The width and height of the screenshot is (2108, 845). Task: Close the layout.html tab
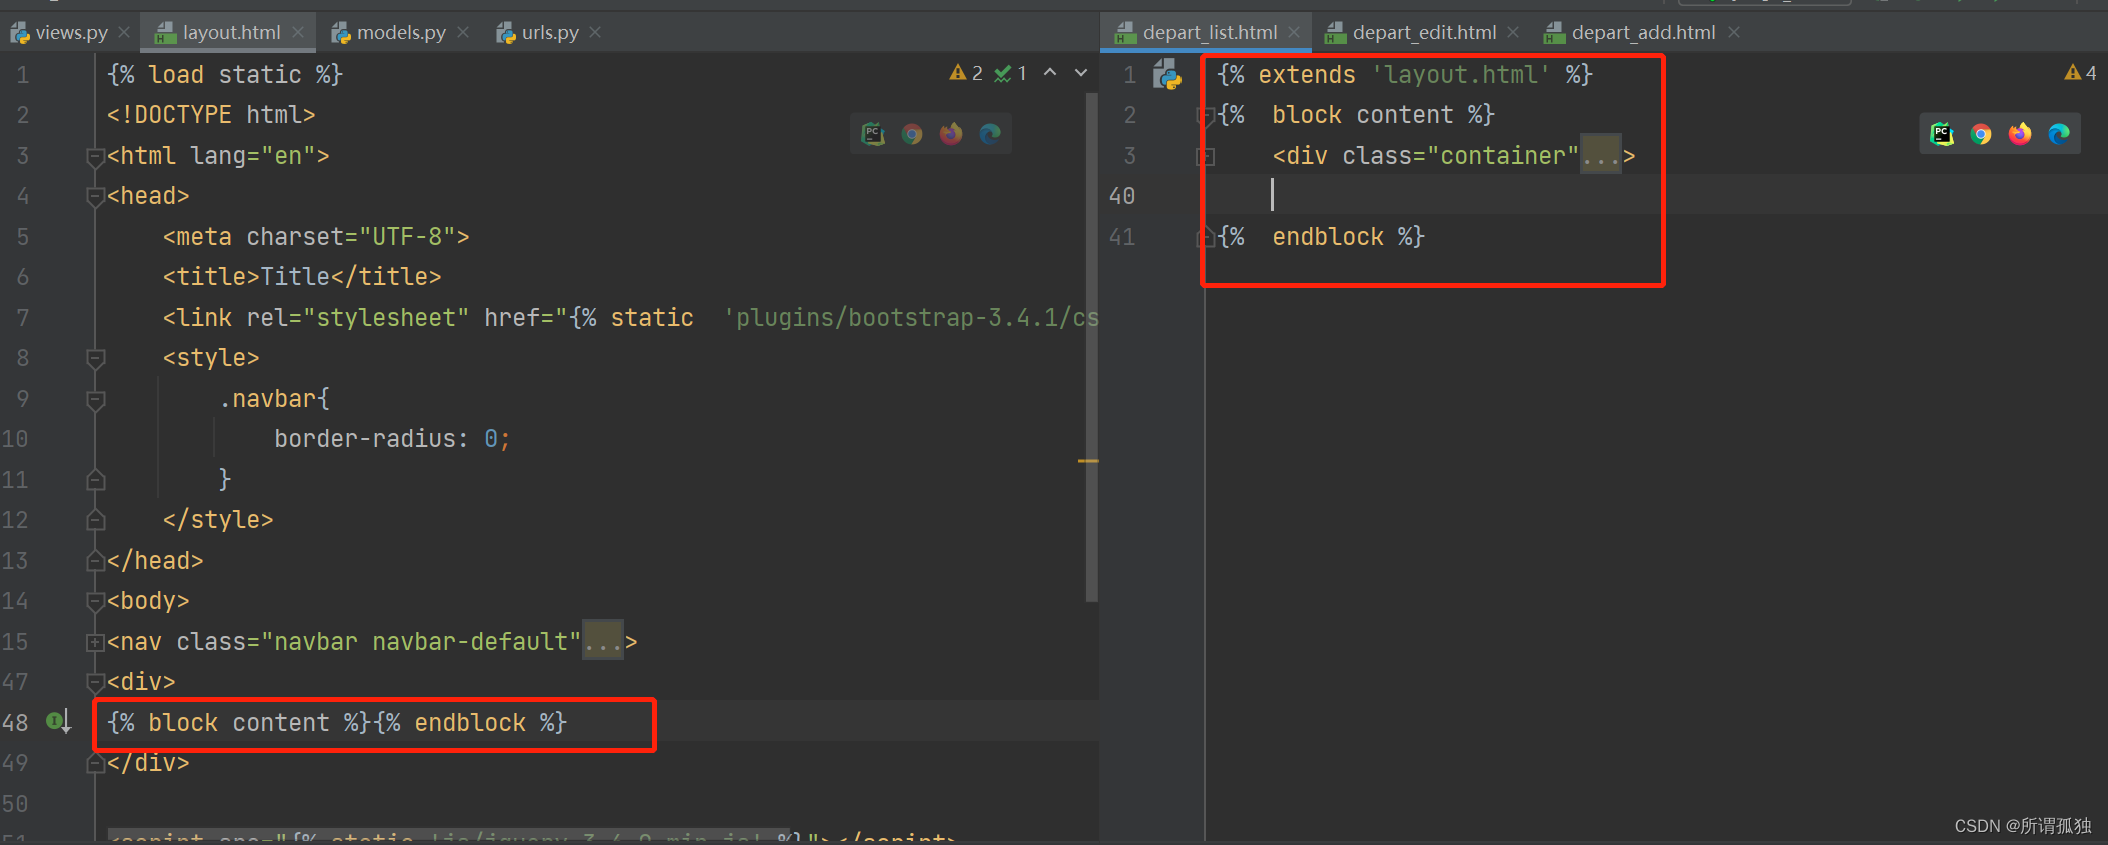click(298, 32)
